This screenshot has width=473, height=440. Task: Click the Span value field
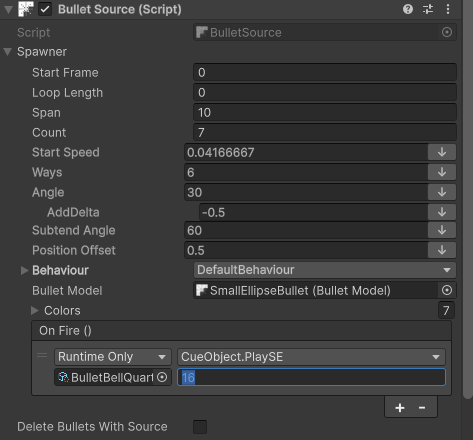click(x=325, y=112)
